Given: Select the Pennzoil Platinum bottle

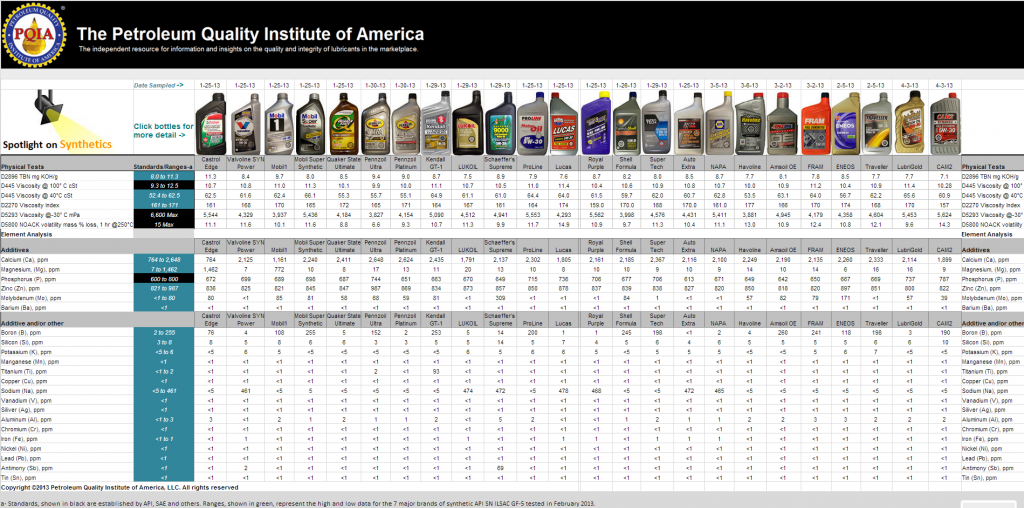Looking at the screenshot, I should [405, 123].
